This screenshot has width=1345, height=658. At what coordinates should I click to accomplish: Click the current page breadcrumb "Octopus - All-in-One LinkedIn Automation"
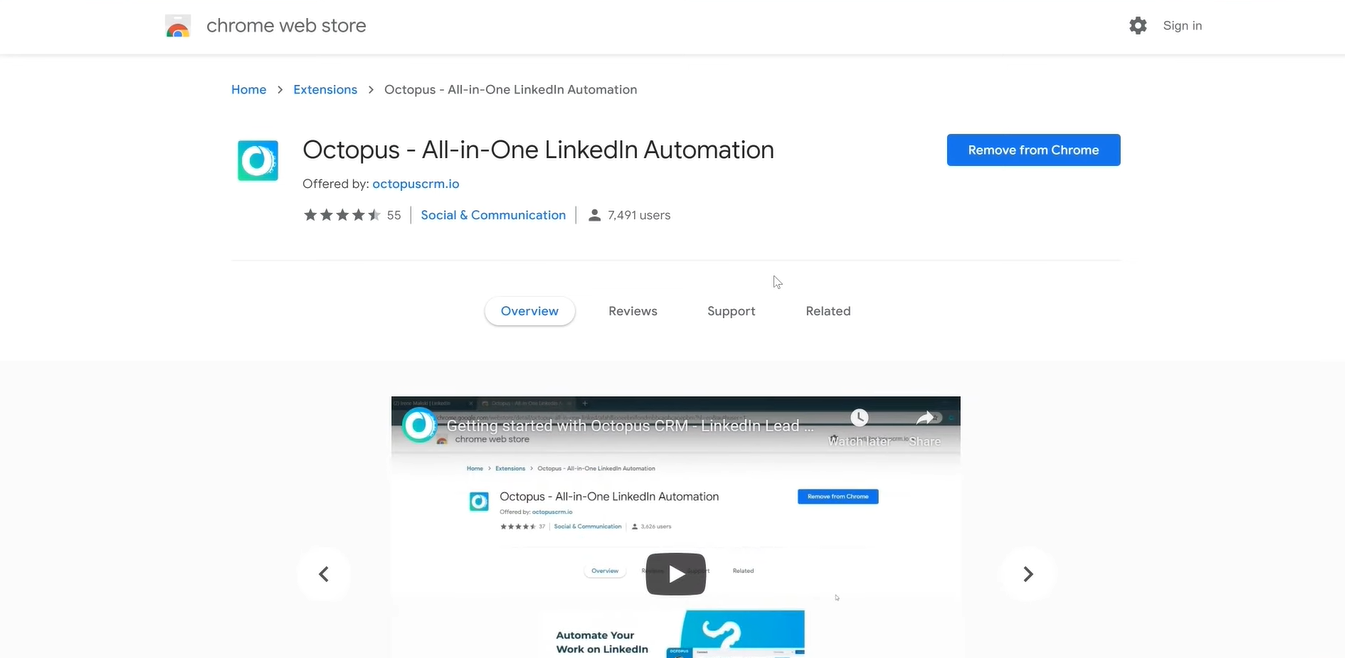[511, 90]
